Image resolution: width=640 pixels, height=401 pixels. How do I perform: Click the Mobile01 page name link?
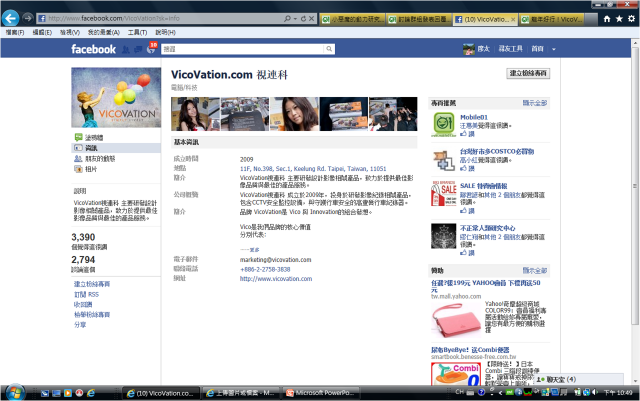474,117
